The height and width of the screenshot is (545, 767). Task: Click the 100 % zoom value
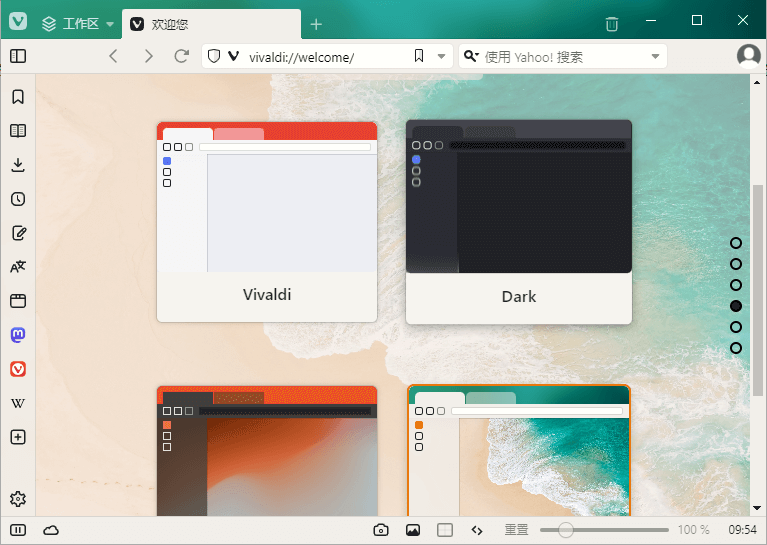(x=693, y=530)
